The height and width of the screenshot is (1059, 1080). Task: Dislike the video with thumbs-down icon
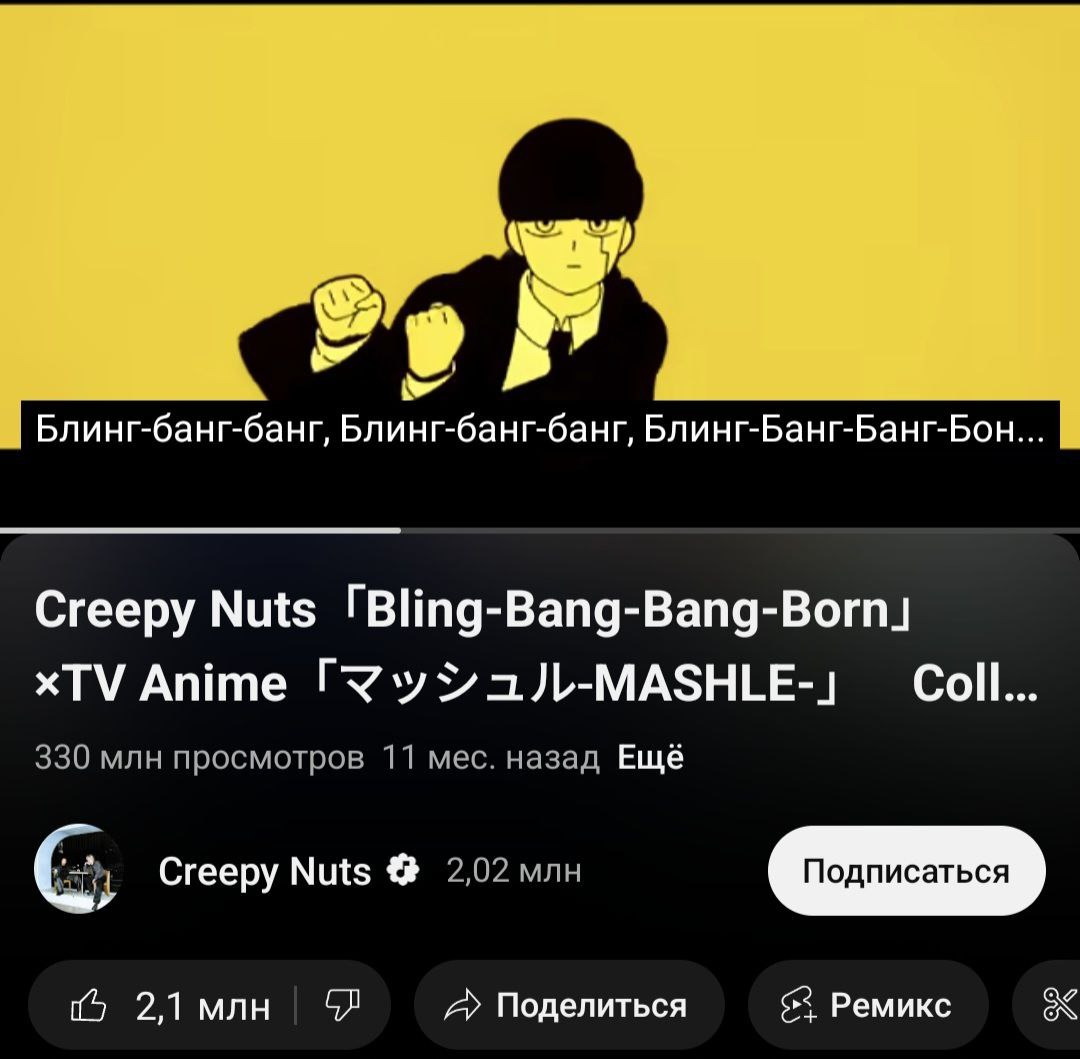(x=342, y=1005)
